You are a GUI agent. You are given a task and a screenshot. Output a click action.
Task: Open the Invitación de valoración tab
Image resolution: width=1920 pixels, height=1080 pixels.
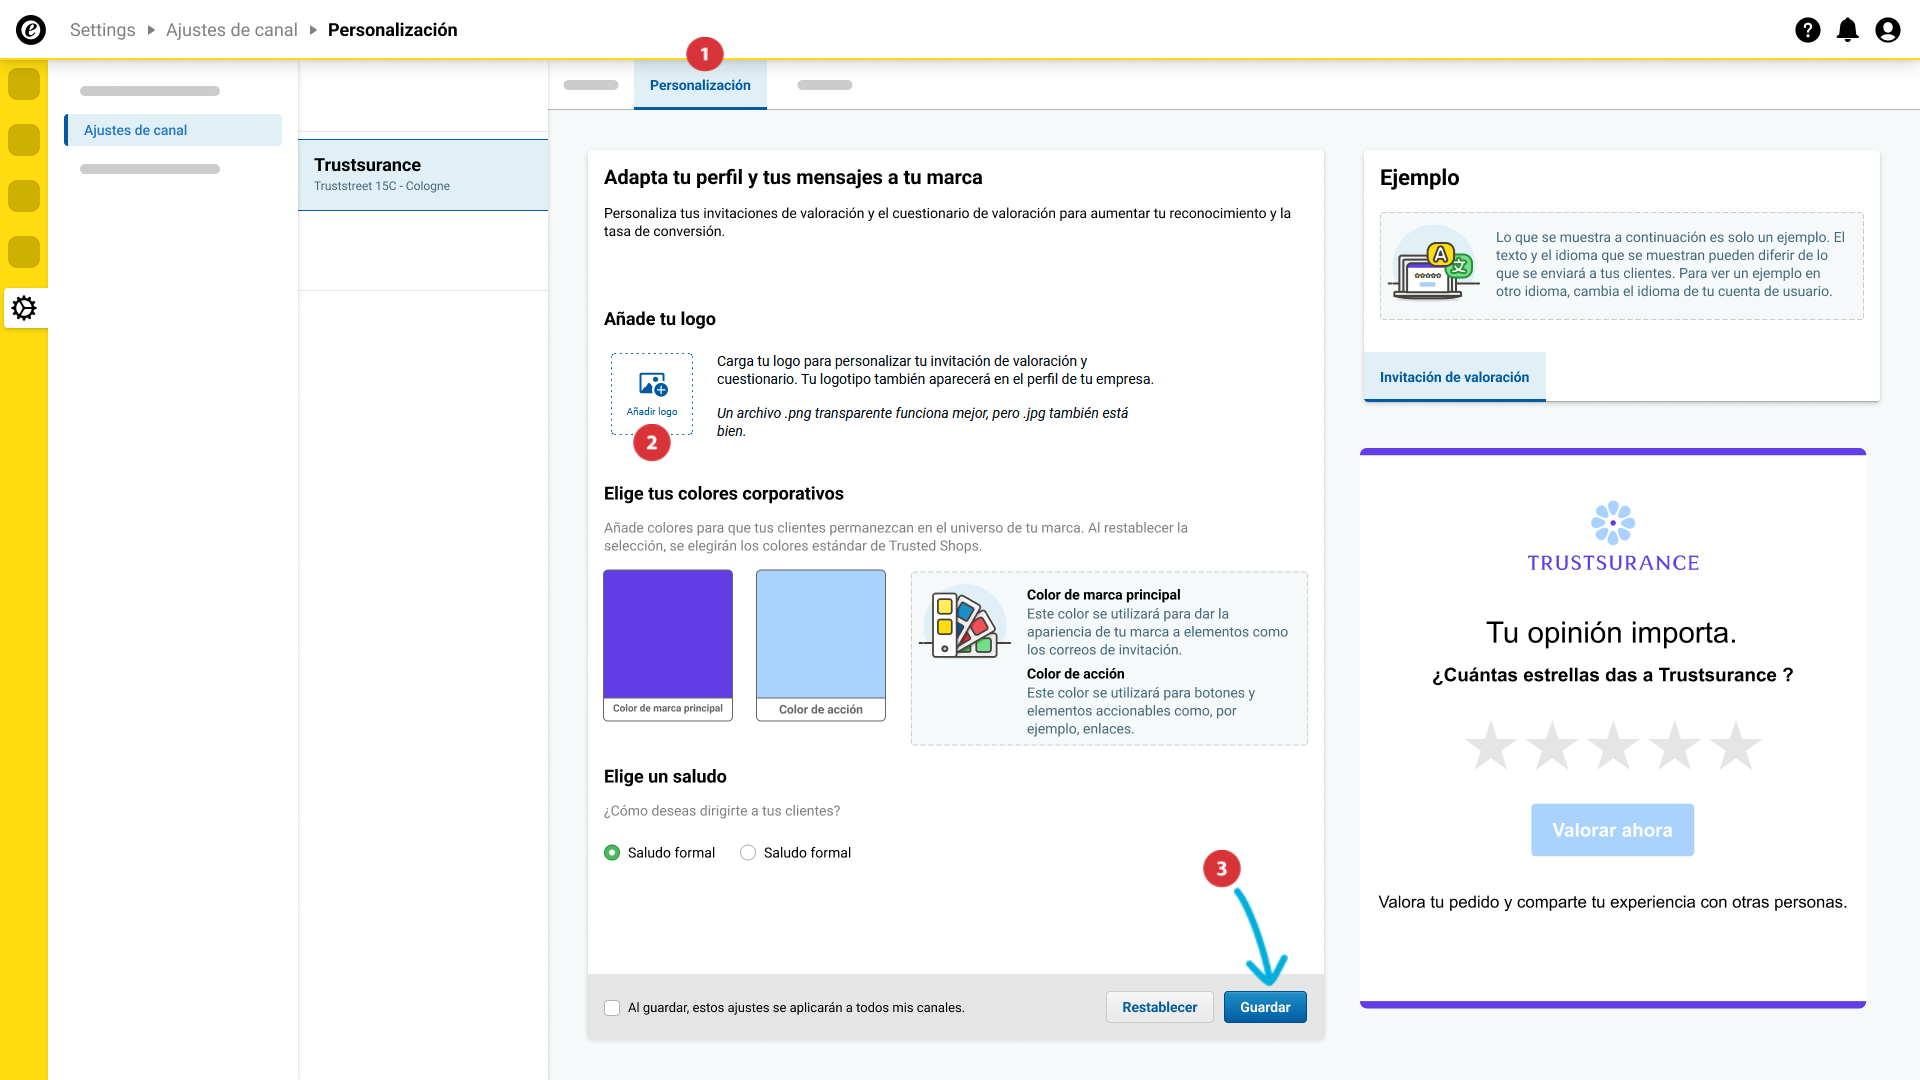click(1454, 377)
